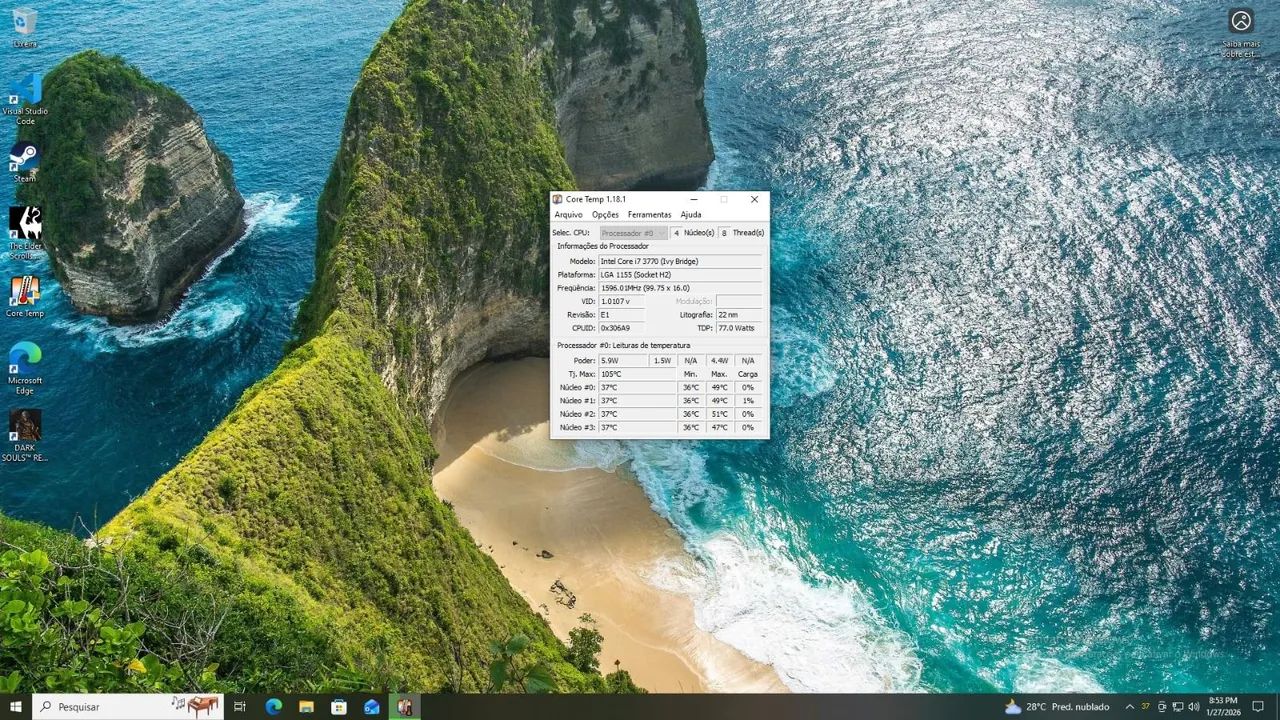This screenshot has height=720, width=1280.
Task: Open the Mail app from the taskbar
Action: tap(372, 707)
